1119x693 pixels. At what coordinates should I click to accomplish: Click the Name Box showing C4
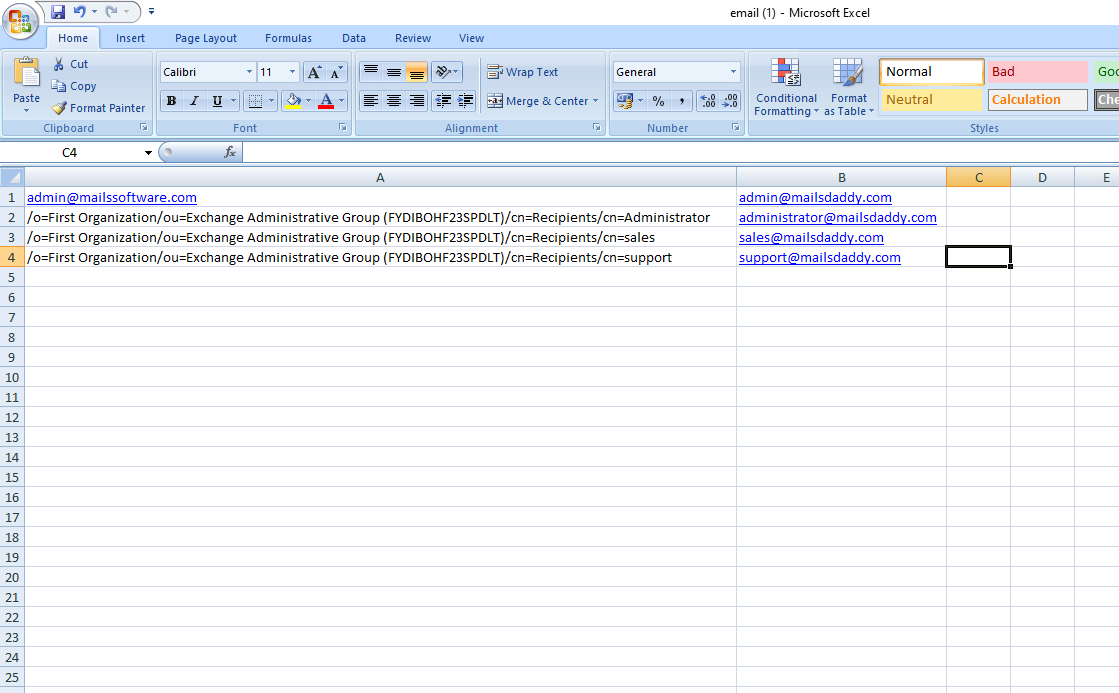tap(69, 152)
